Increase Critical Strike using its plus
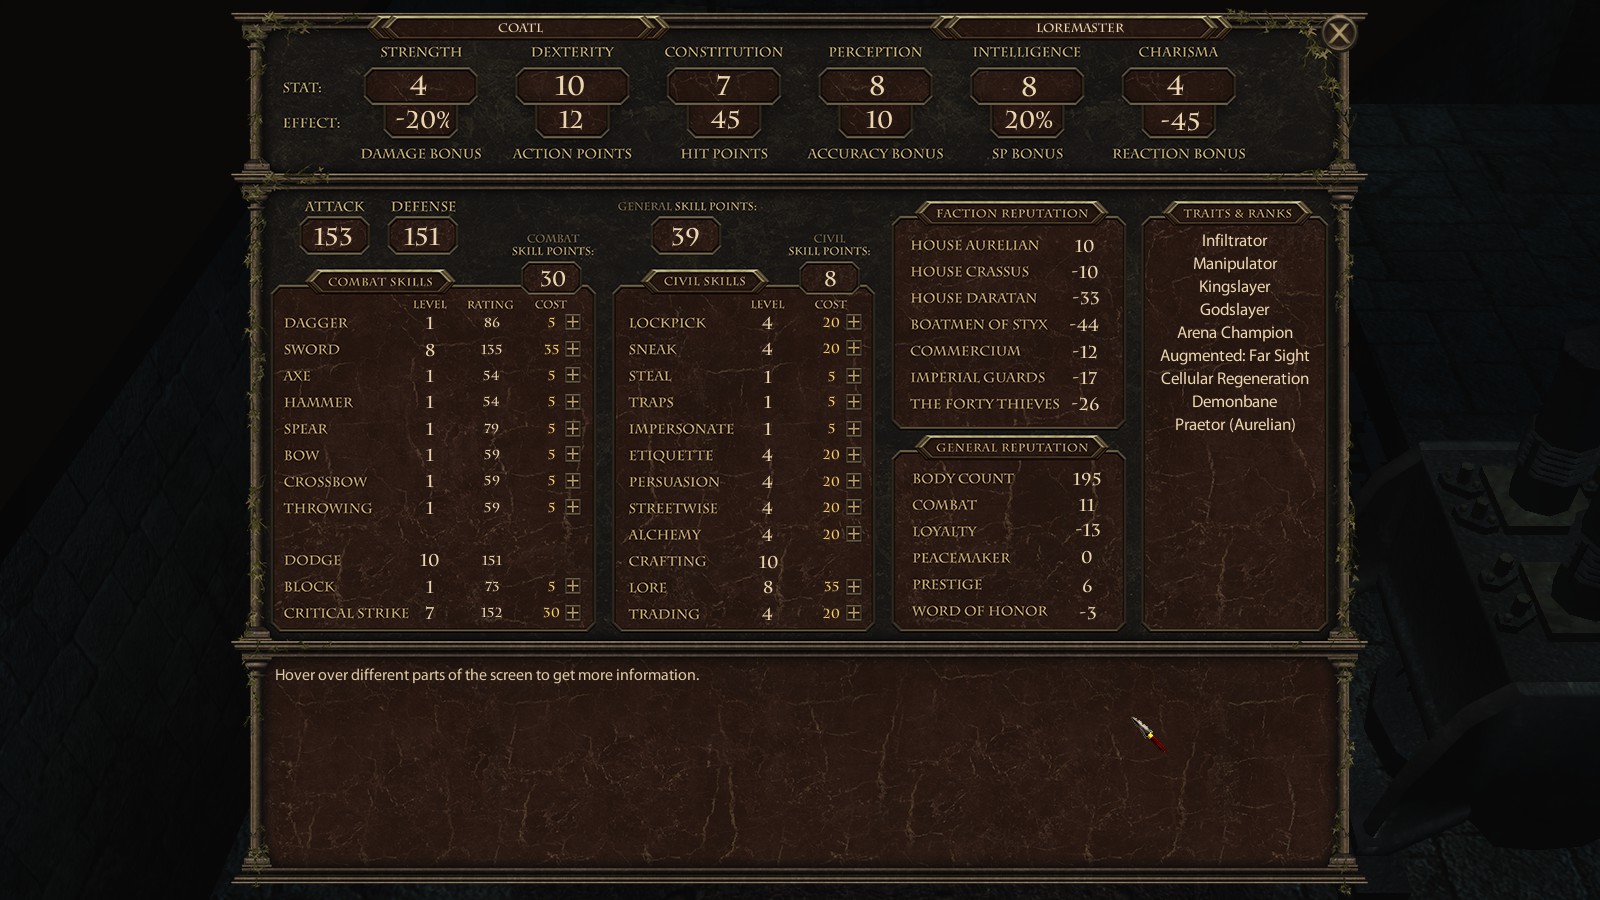The image size is (1600, 900). click(x=573, y=612)
